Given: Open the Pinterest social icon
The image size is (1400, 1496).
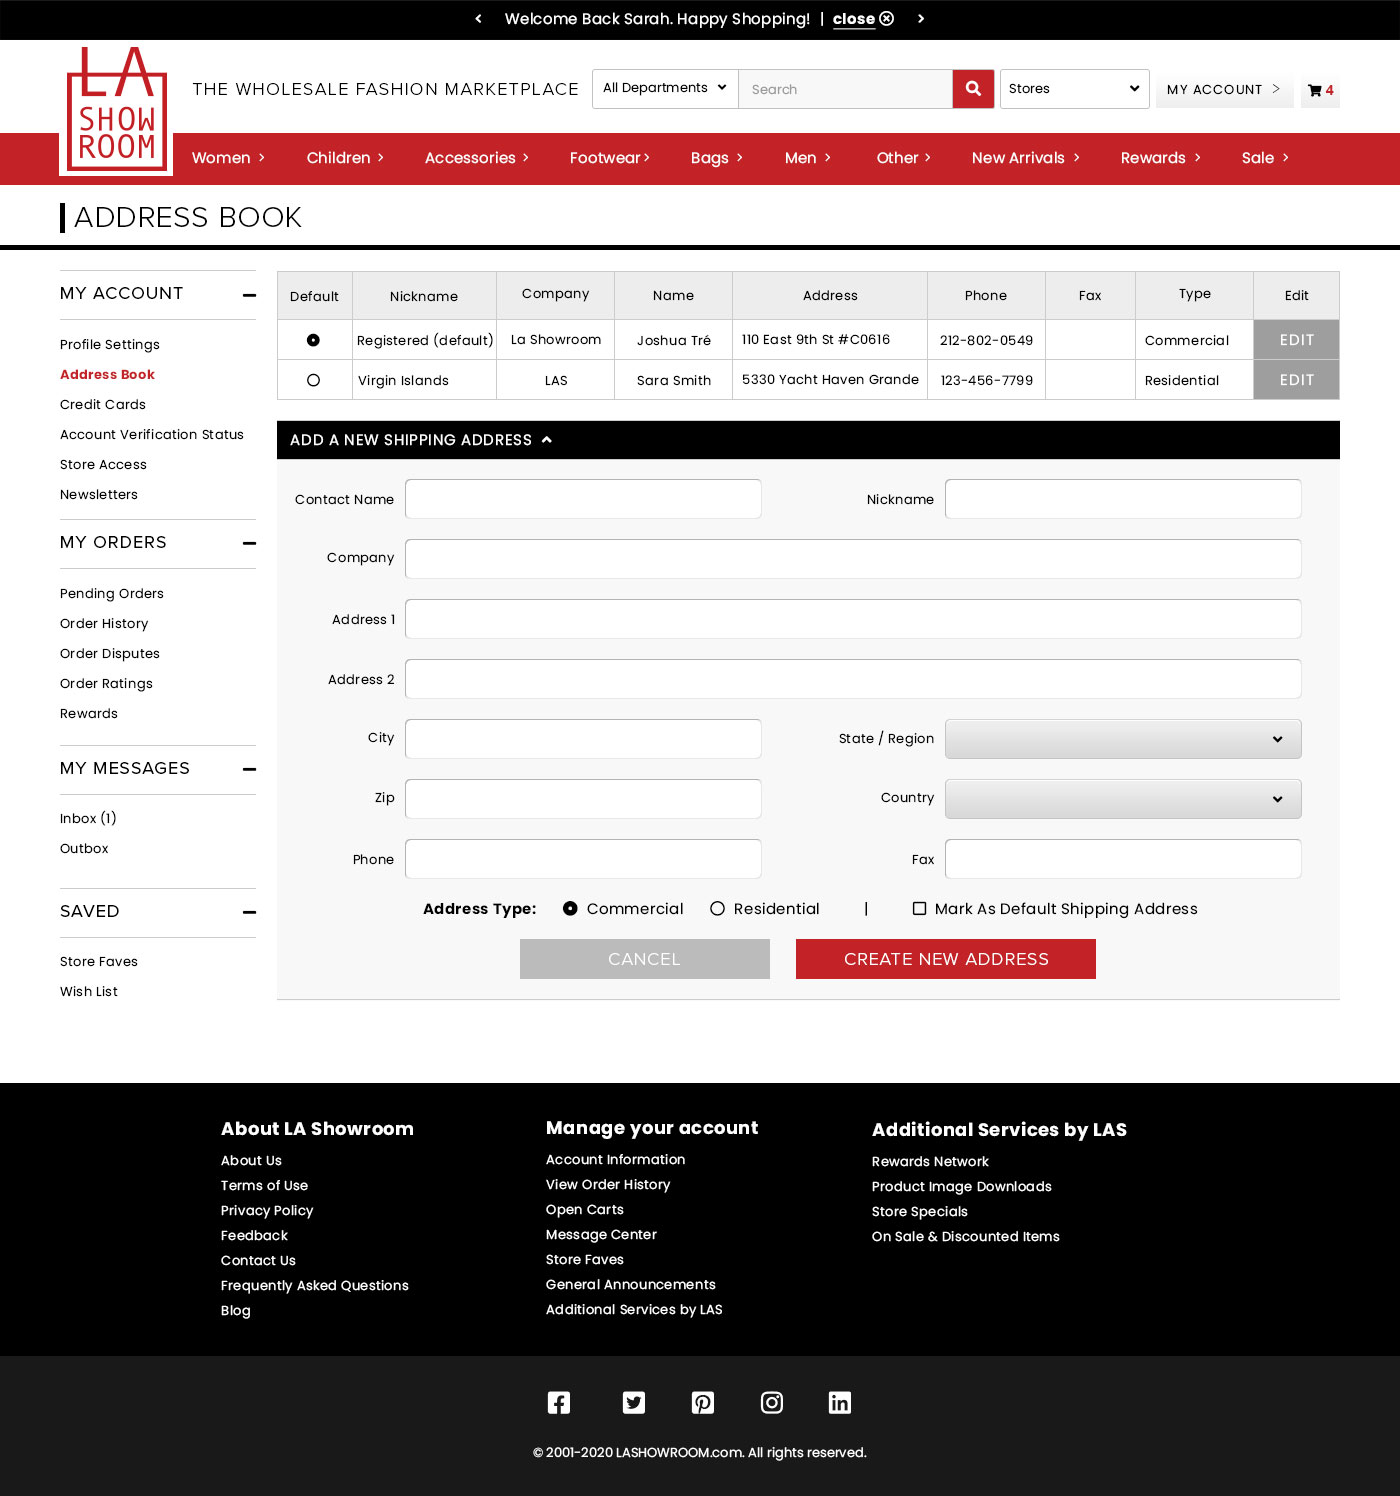Looking at the screenshot, I should [x=703, y=1402].
